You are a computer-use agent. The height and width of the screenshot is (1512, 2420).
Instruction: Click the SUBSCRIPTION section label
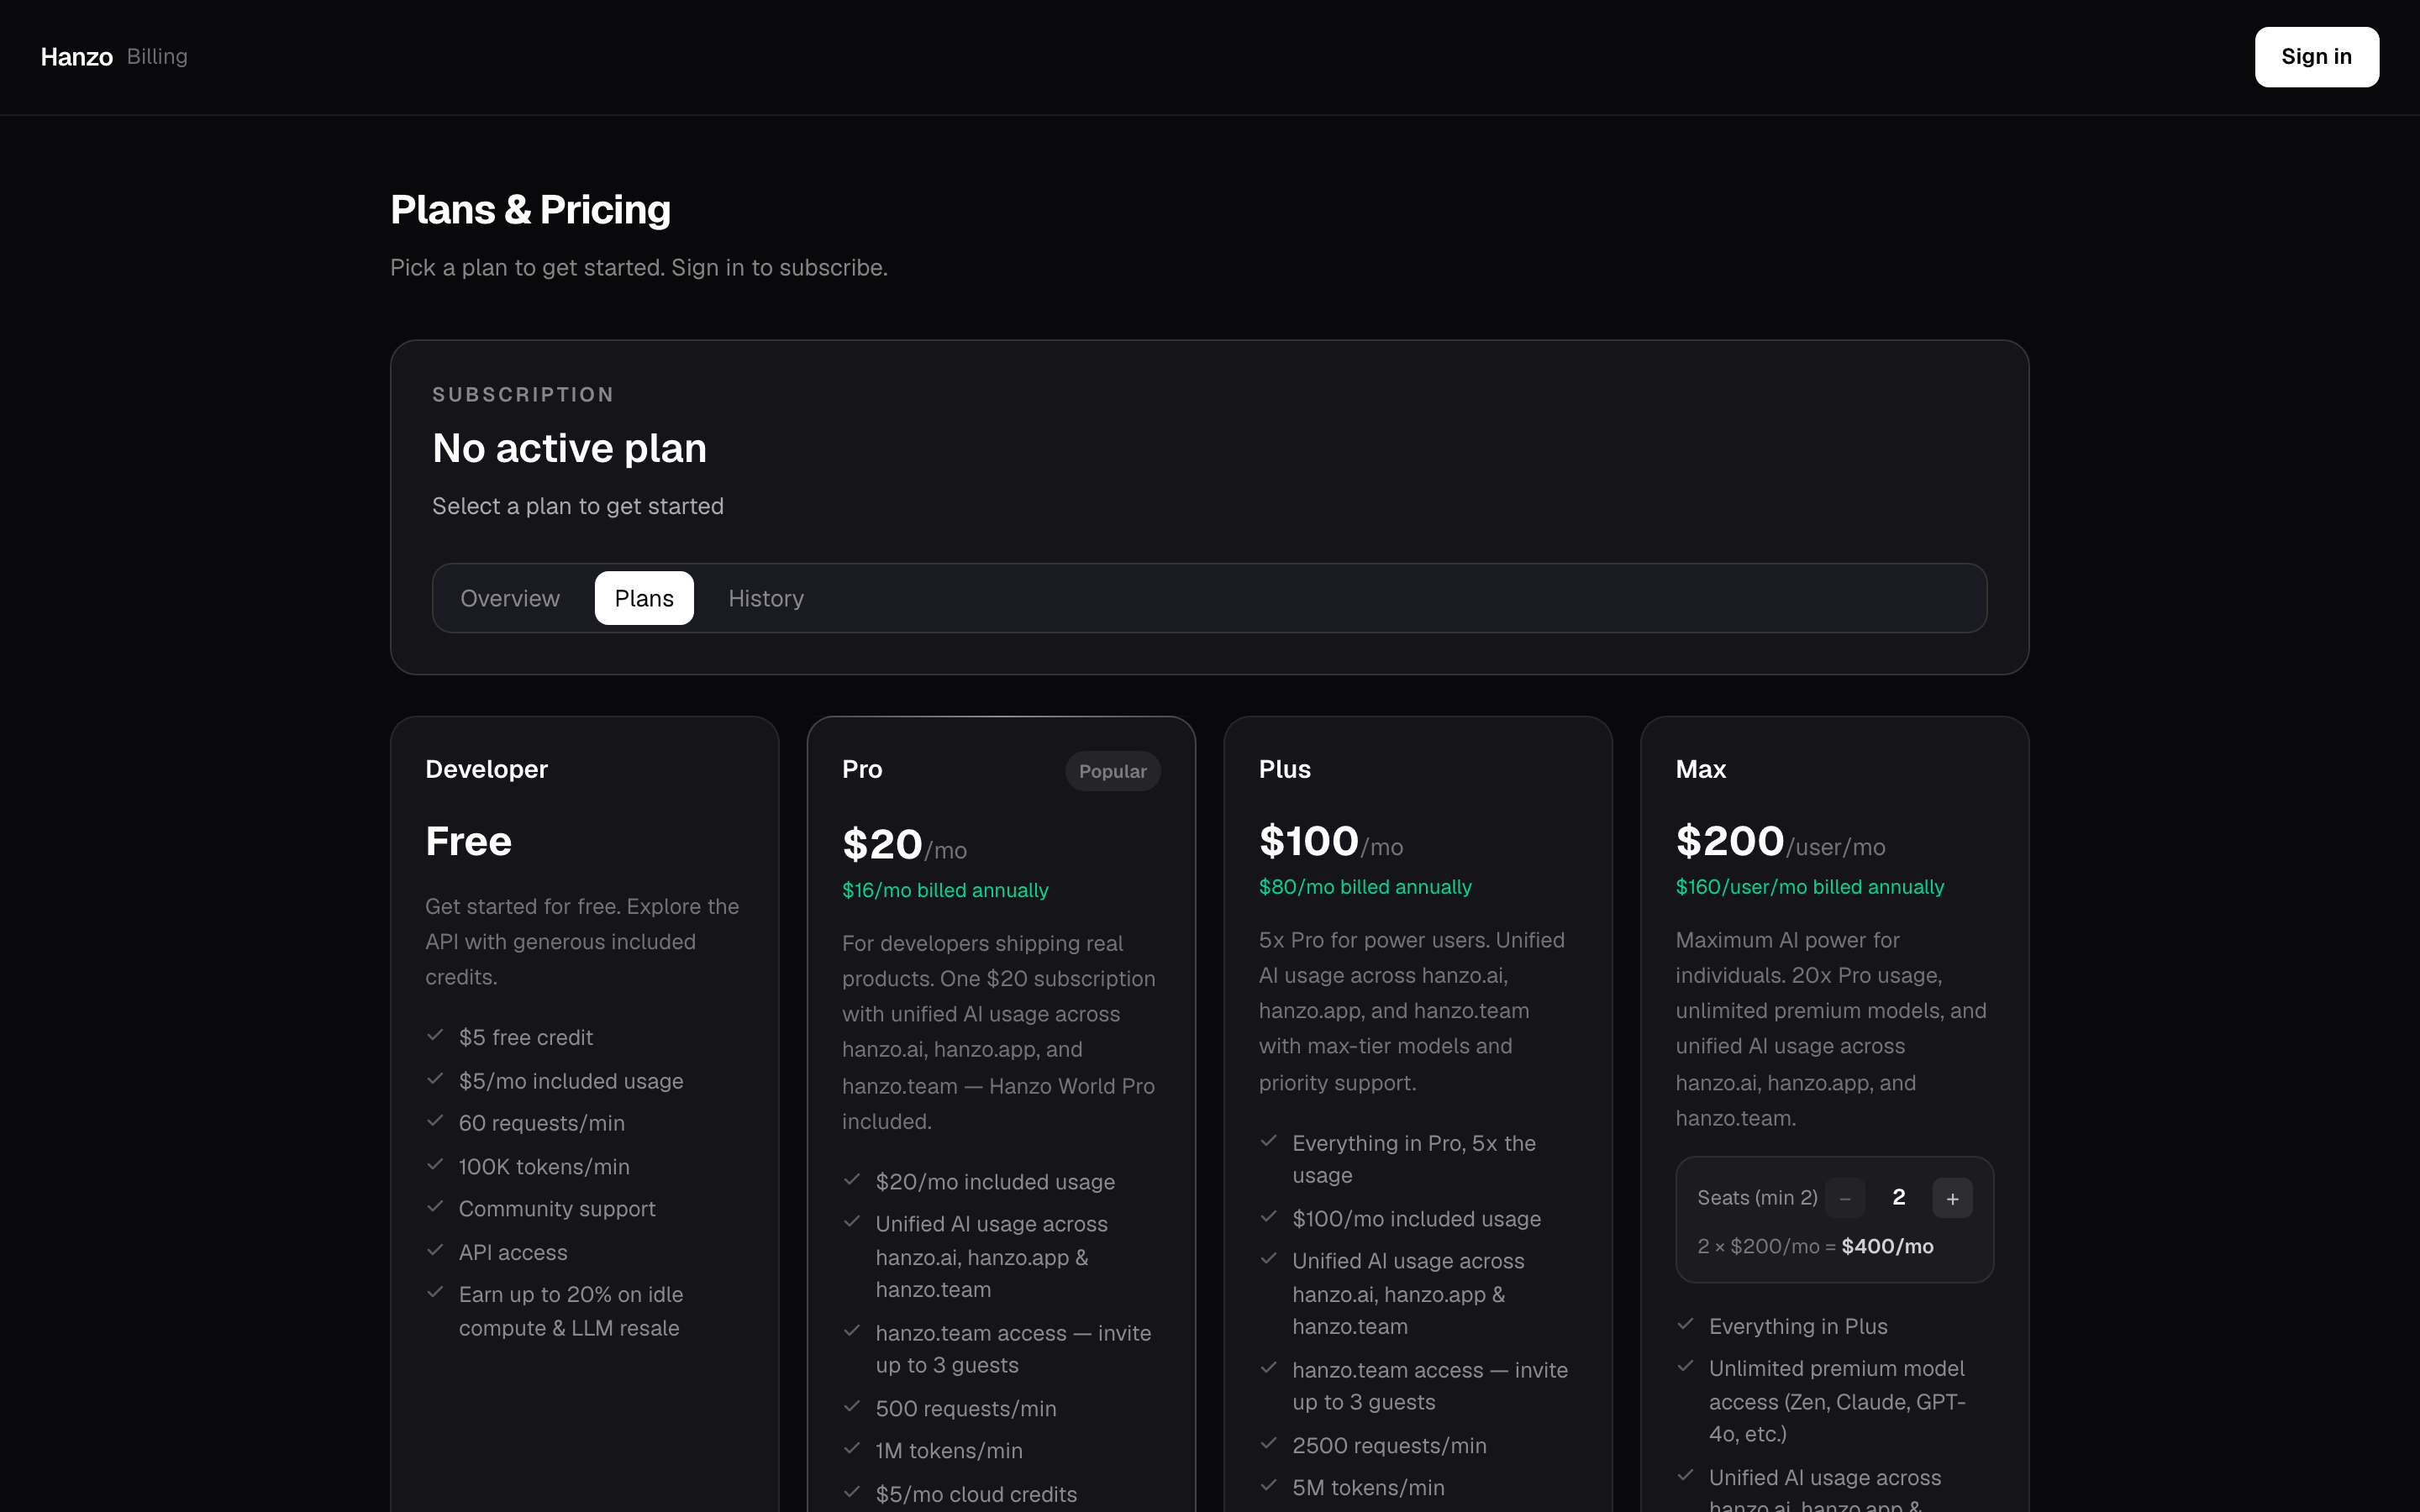coord(523,395)
